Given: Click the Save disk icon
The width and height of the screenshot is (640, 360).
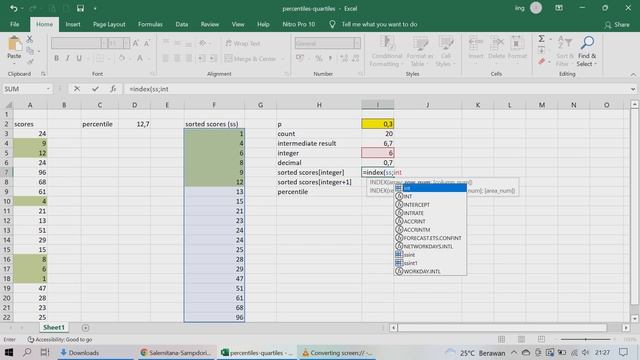Looking at the screenshot, I should pos(80,8).
